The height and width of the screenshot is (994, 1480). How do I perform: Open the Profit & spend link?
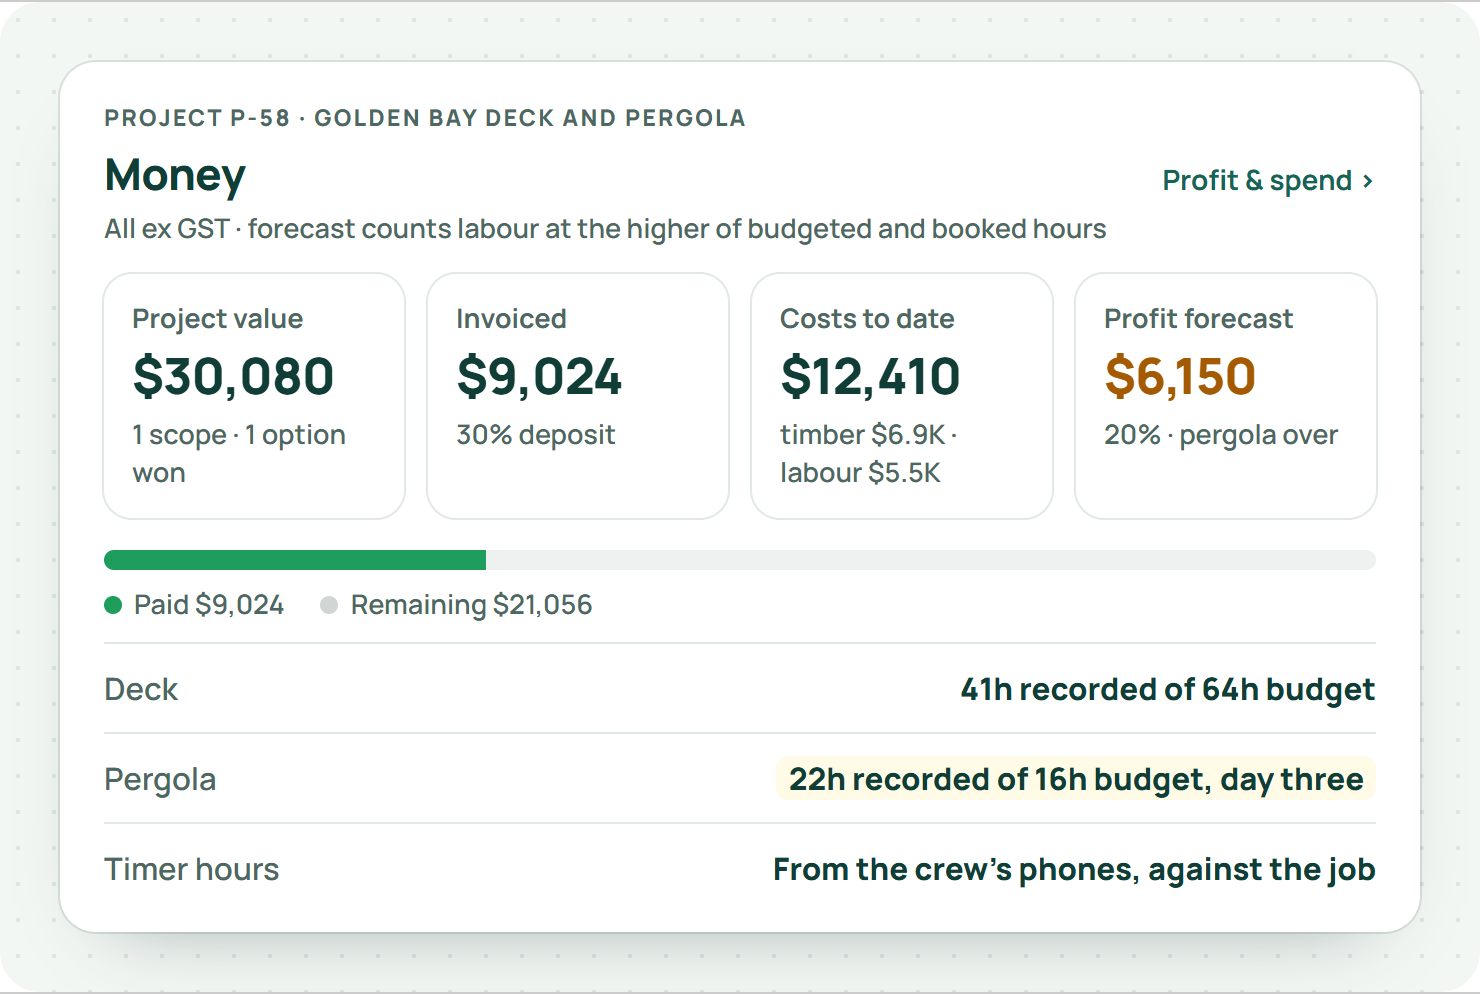pos(1268,181)
